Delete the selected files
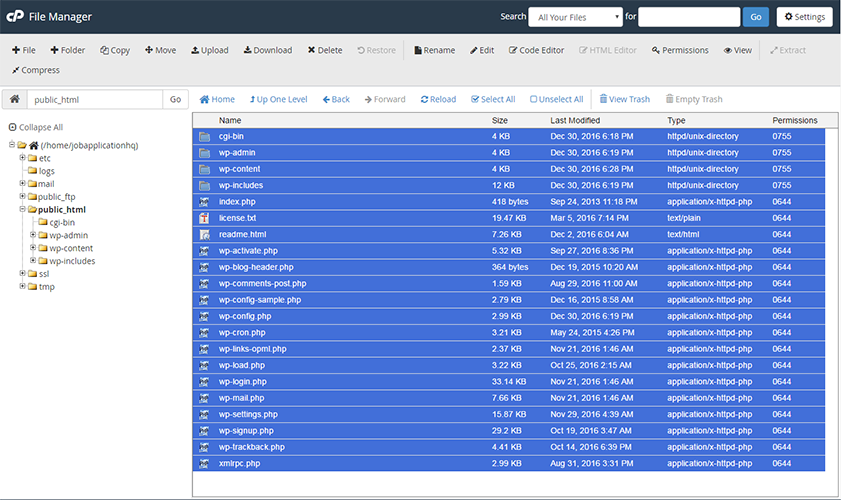 tap(324, 50)
